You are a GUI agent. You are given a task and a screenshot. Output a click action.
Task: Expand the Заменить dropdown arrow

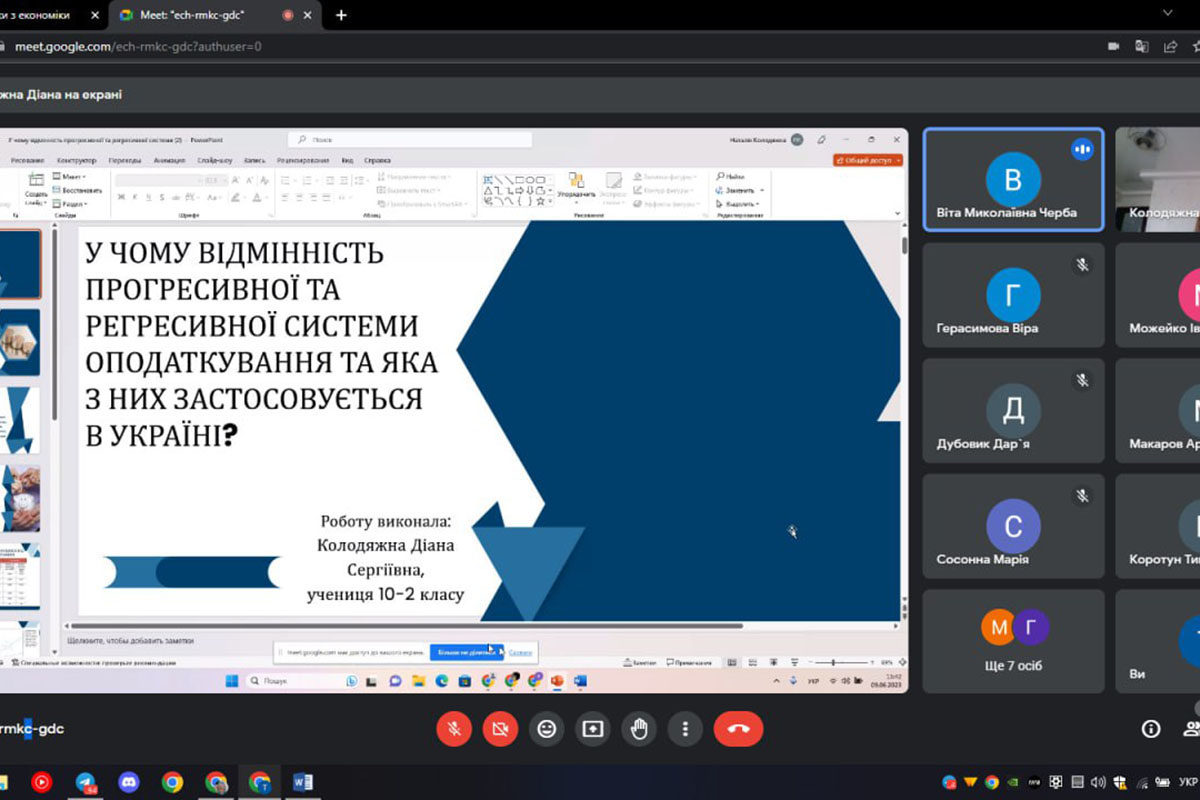click(762, 190)
